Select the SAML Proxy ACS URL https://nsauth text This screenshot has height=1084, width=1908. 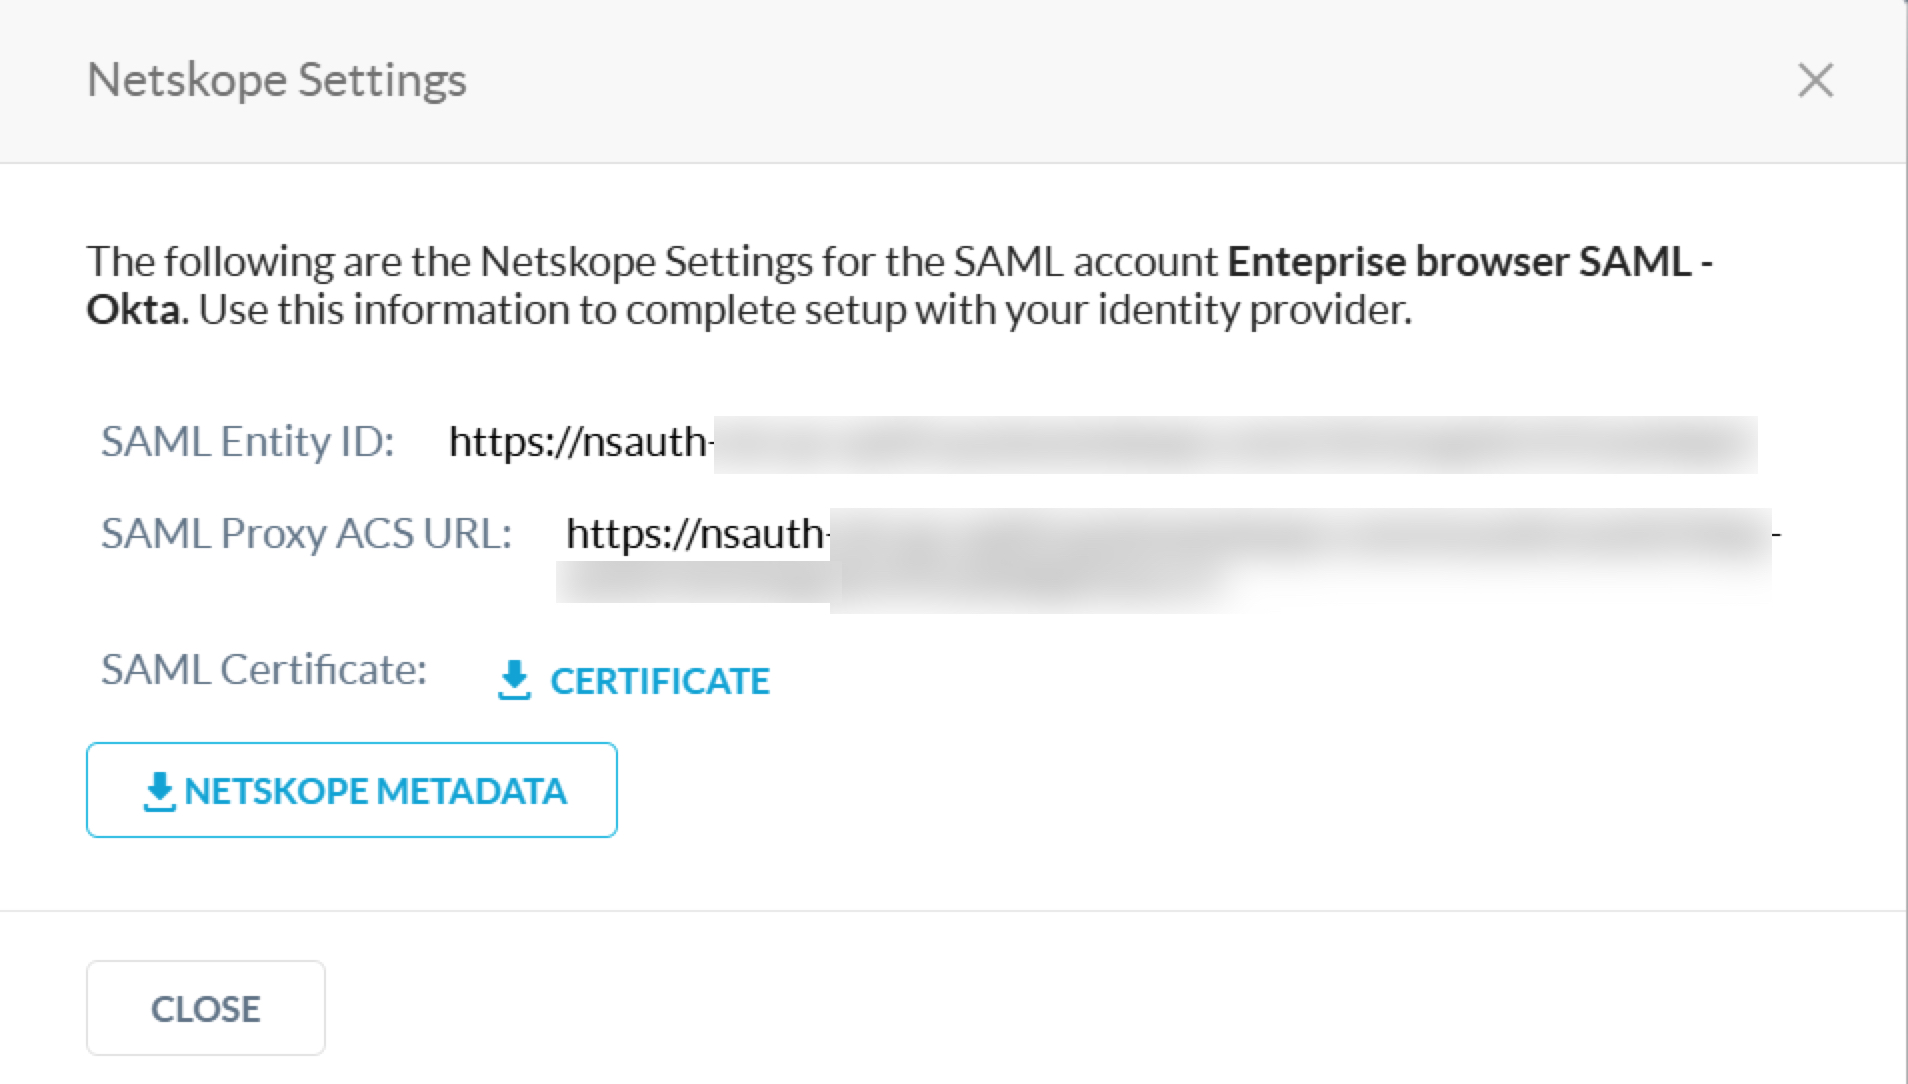tap(696, 533)
